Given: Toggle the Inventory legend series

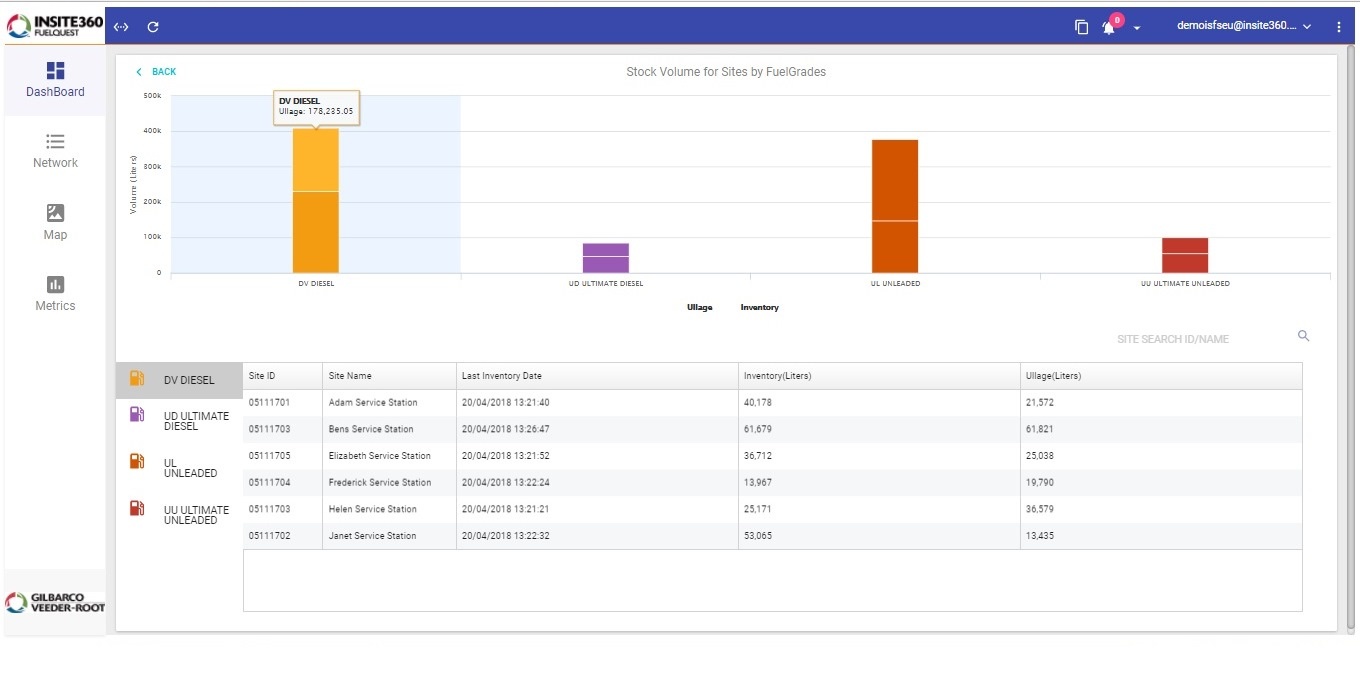Looking at the screenshot, I should pos(759,307).
